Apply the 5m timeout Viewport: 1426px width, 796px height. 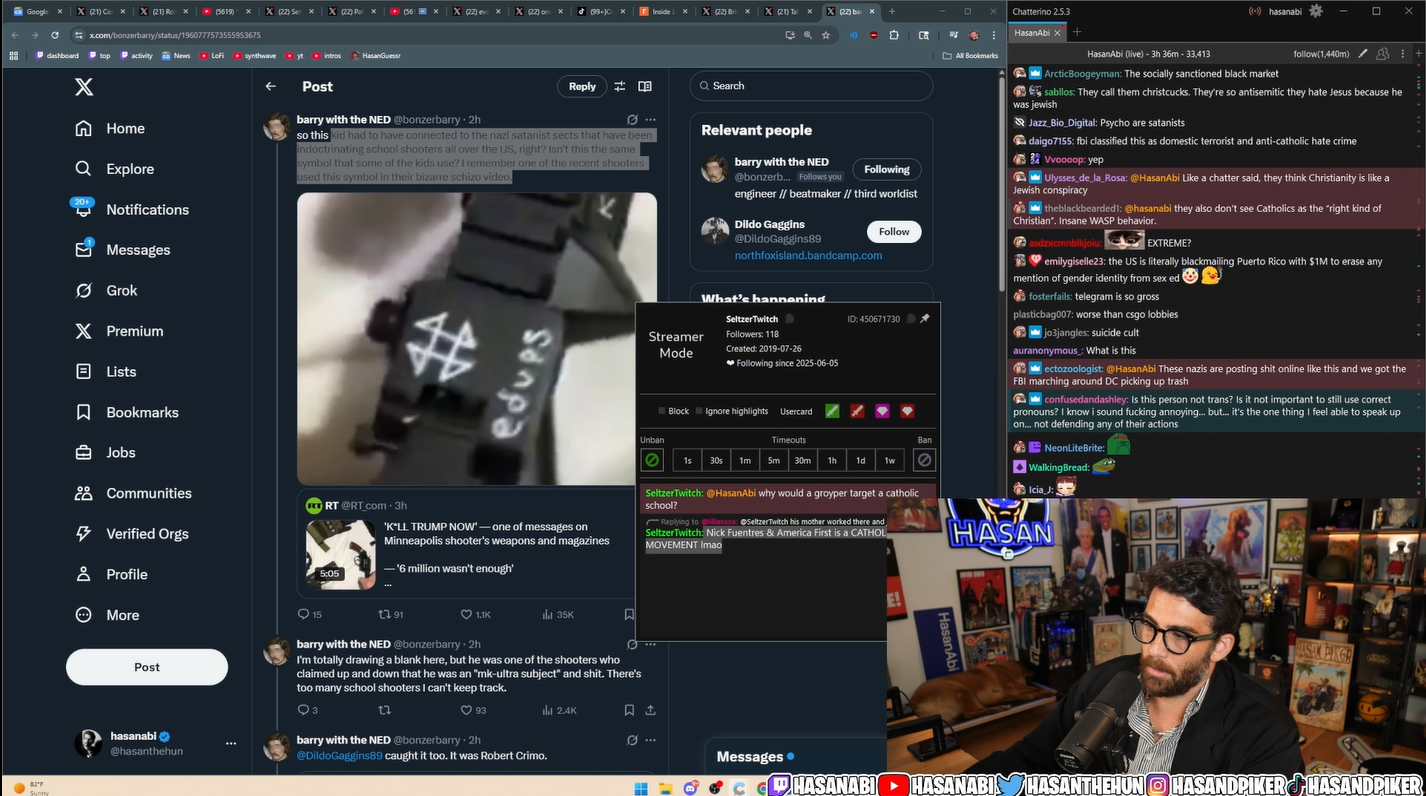(774, 460)
